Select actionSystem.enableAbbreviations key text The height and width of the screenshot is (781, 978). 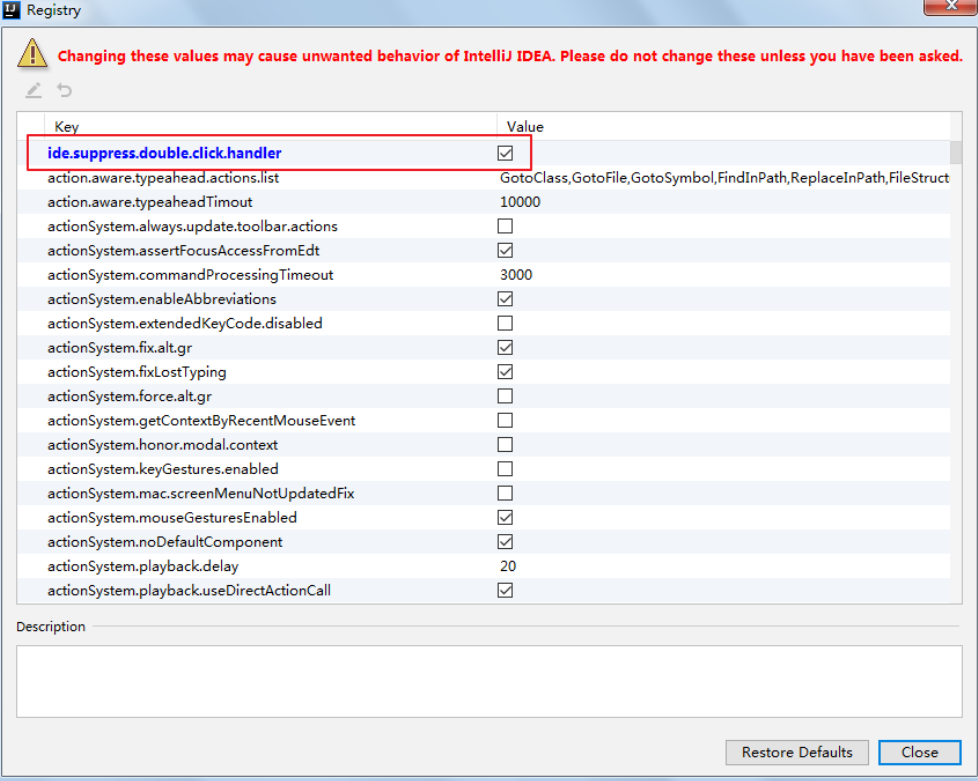click(162, 299)
